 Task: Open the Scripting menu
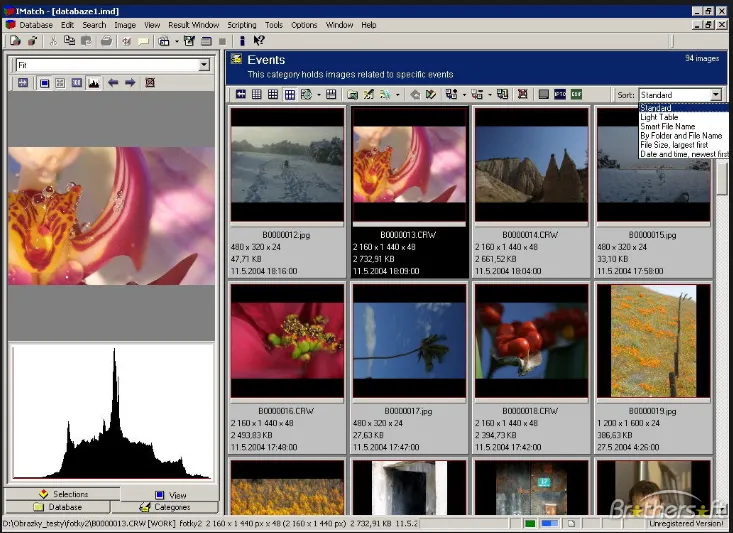pos(242,25)
